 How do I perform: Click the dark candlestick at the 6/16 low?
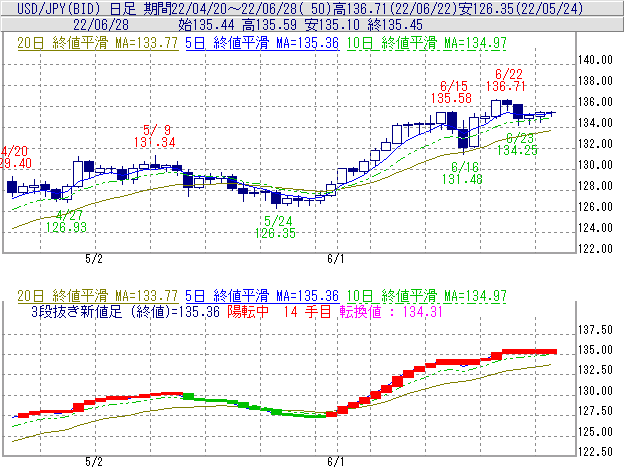tap(463, 139)
